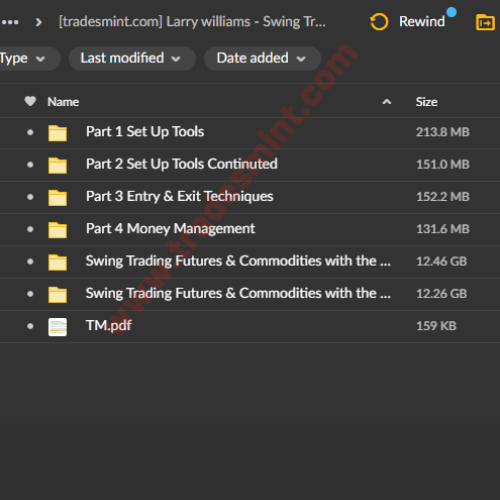The image size is (500, 500).
Task: Open the Date added filter dropdown
Action: (262, 58)
